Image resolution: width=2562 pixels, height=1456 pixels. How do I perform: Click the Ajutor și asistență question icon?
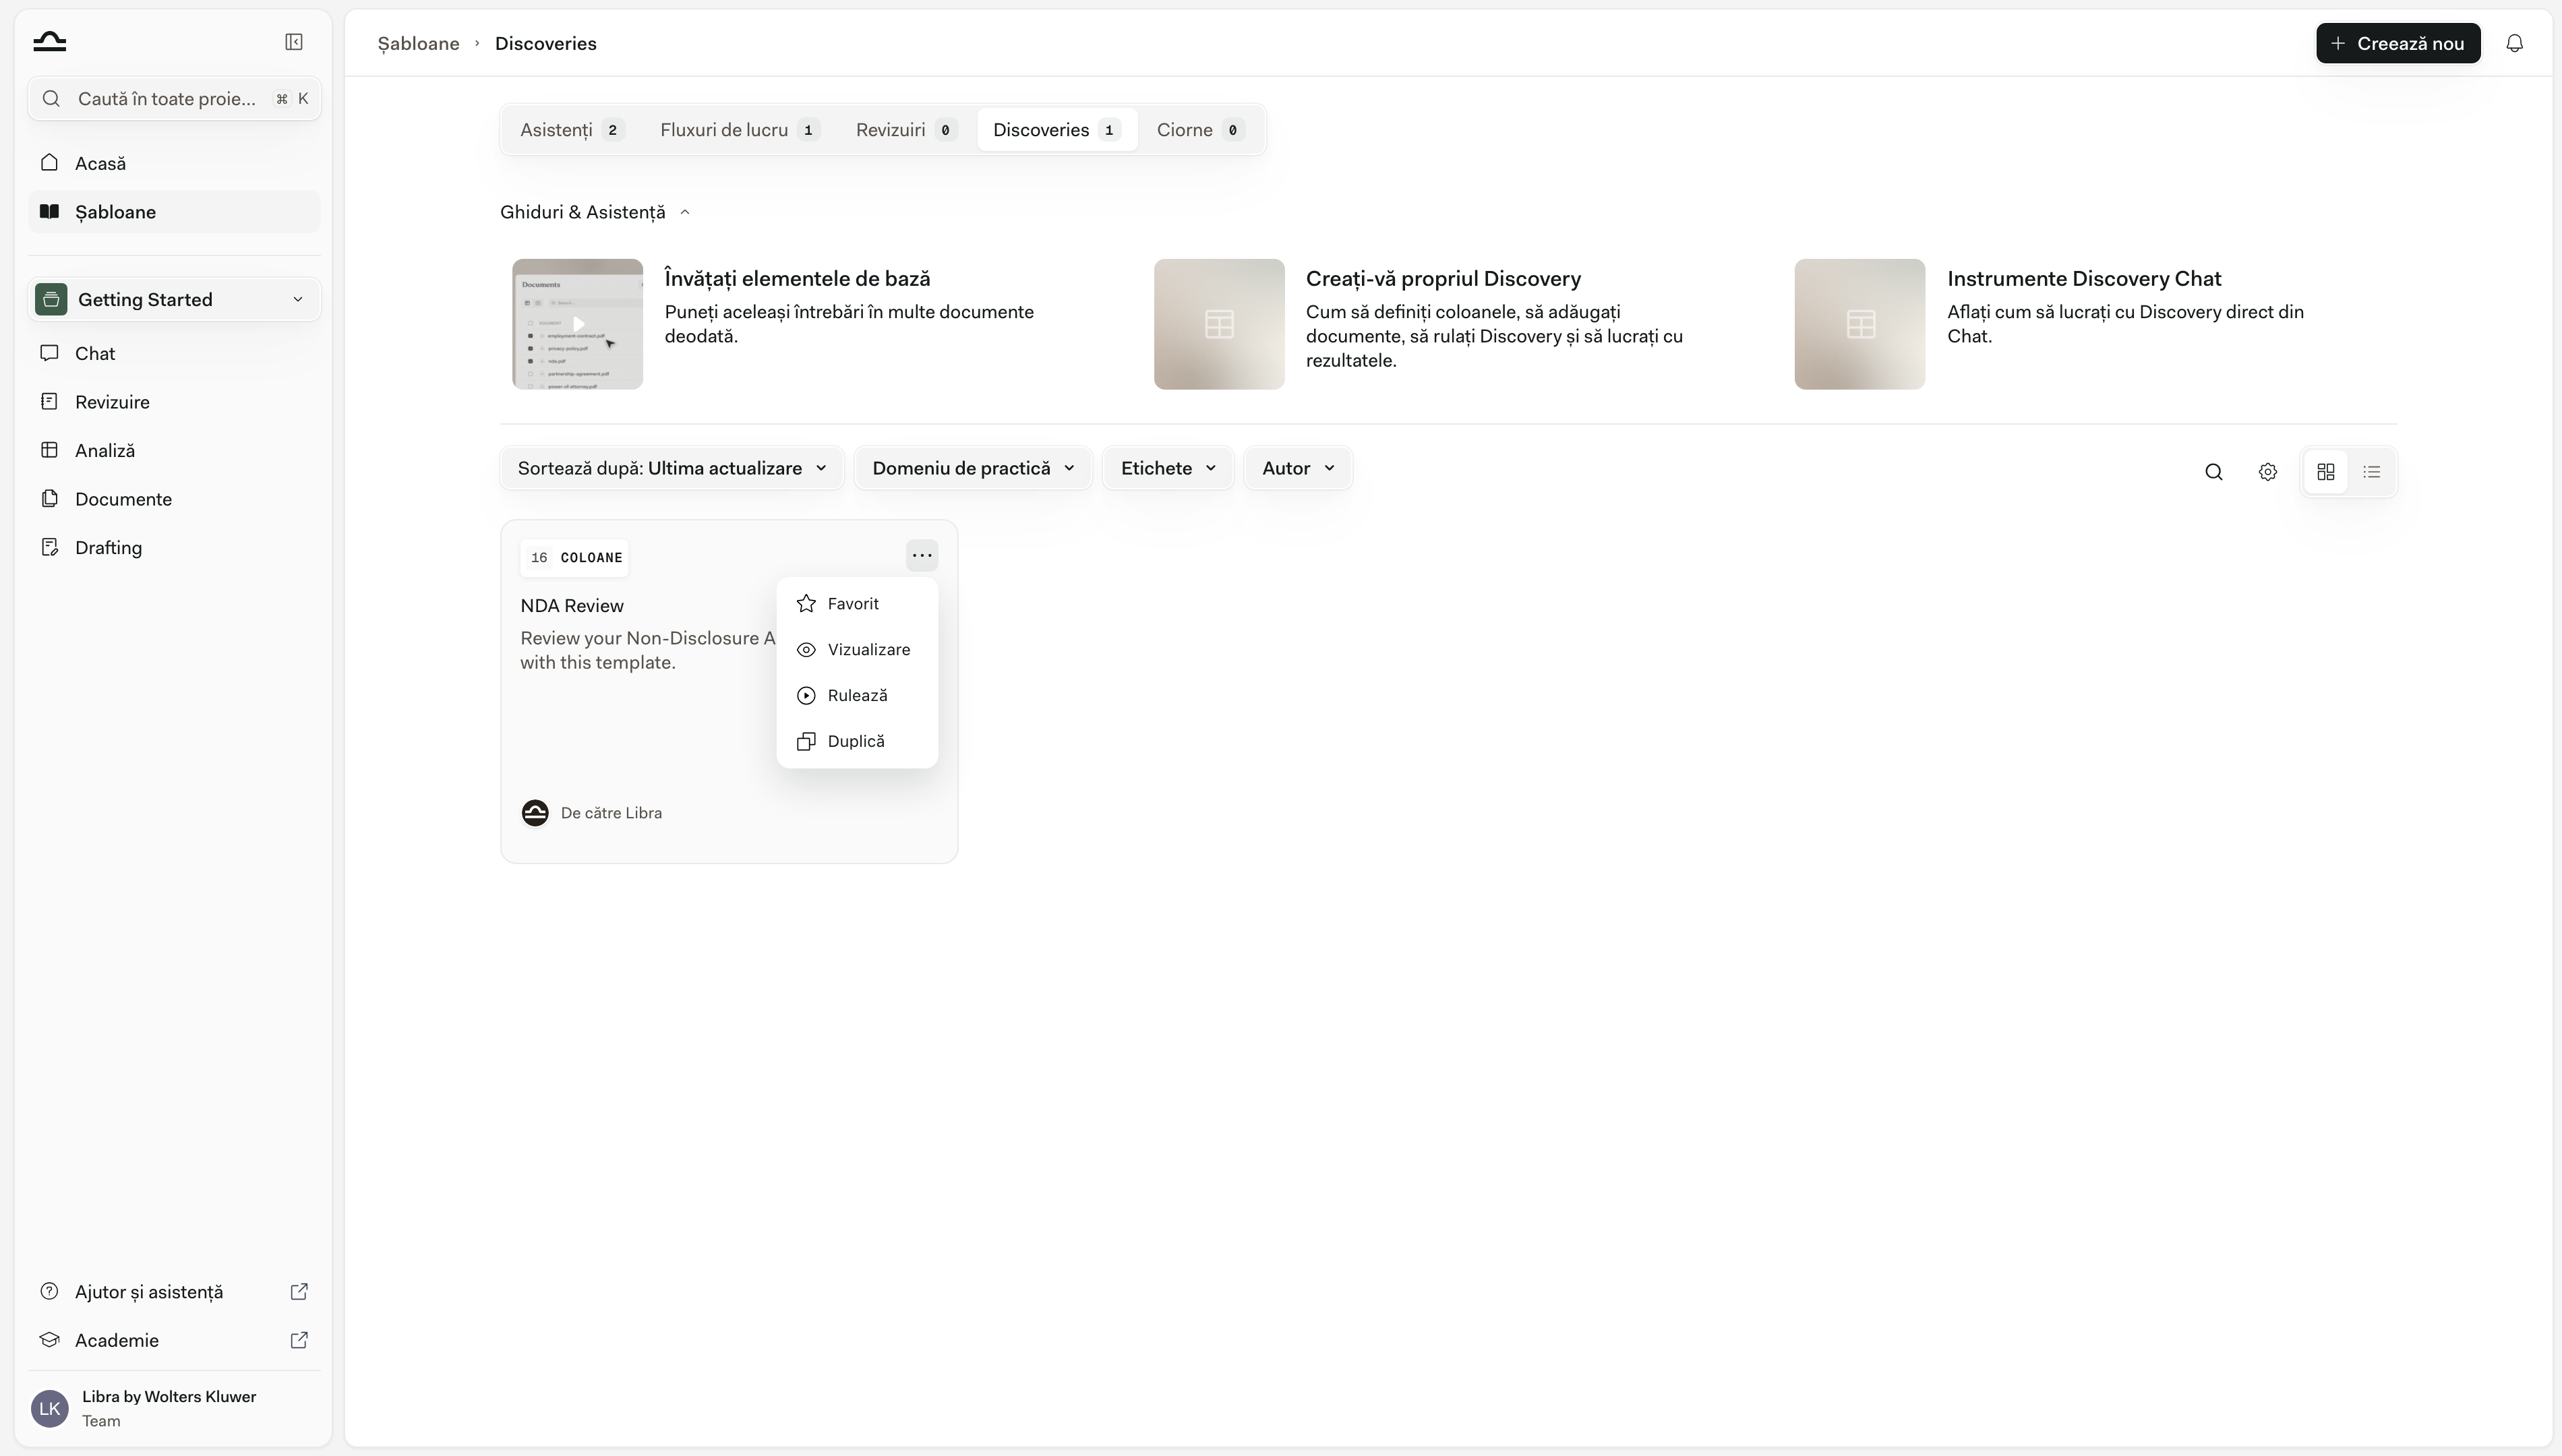[x=49, y=1291]
